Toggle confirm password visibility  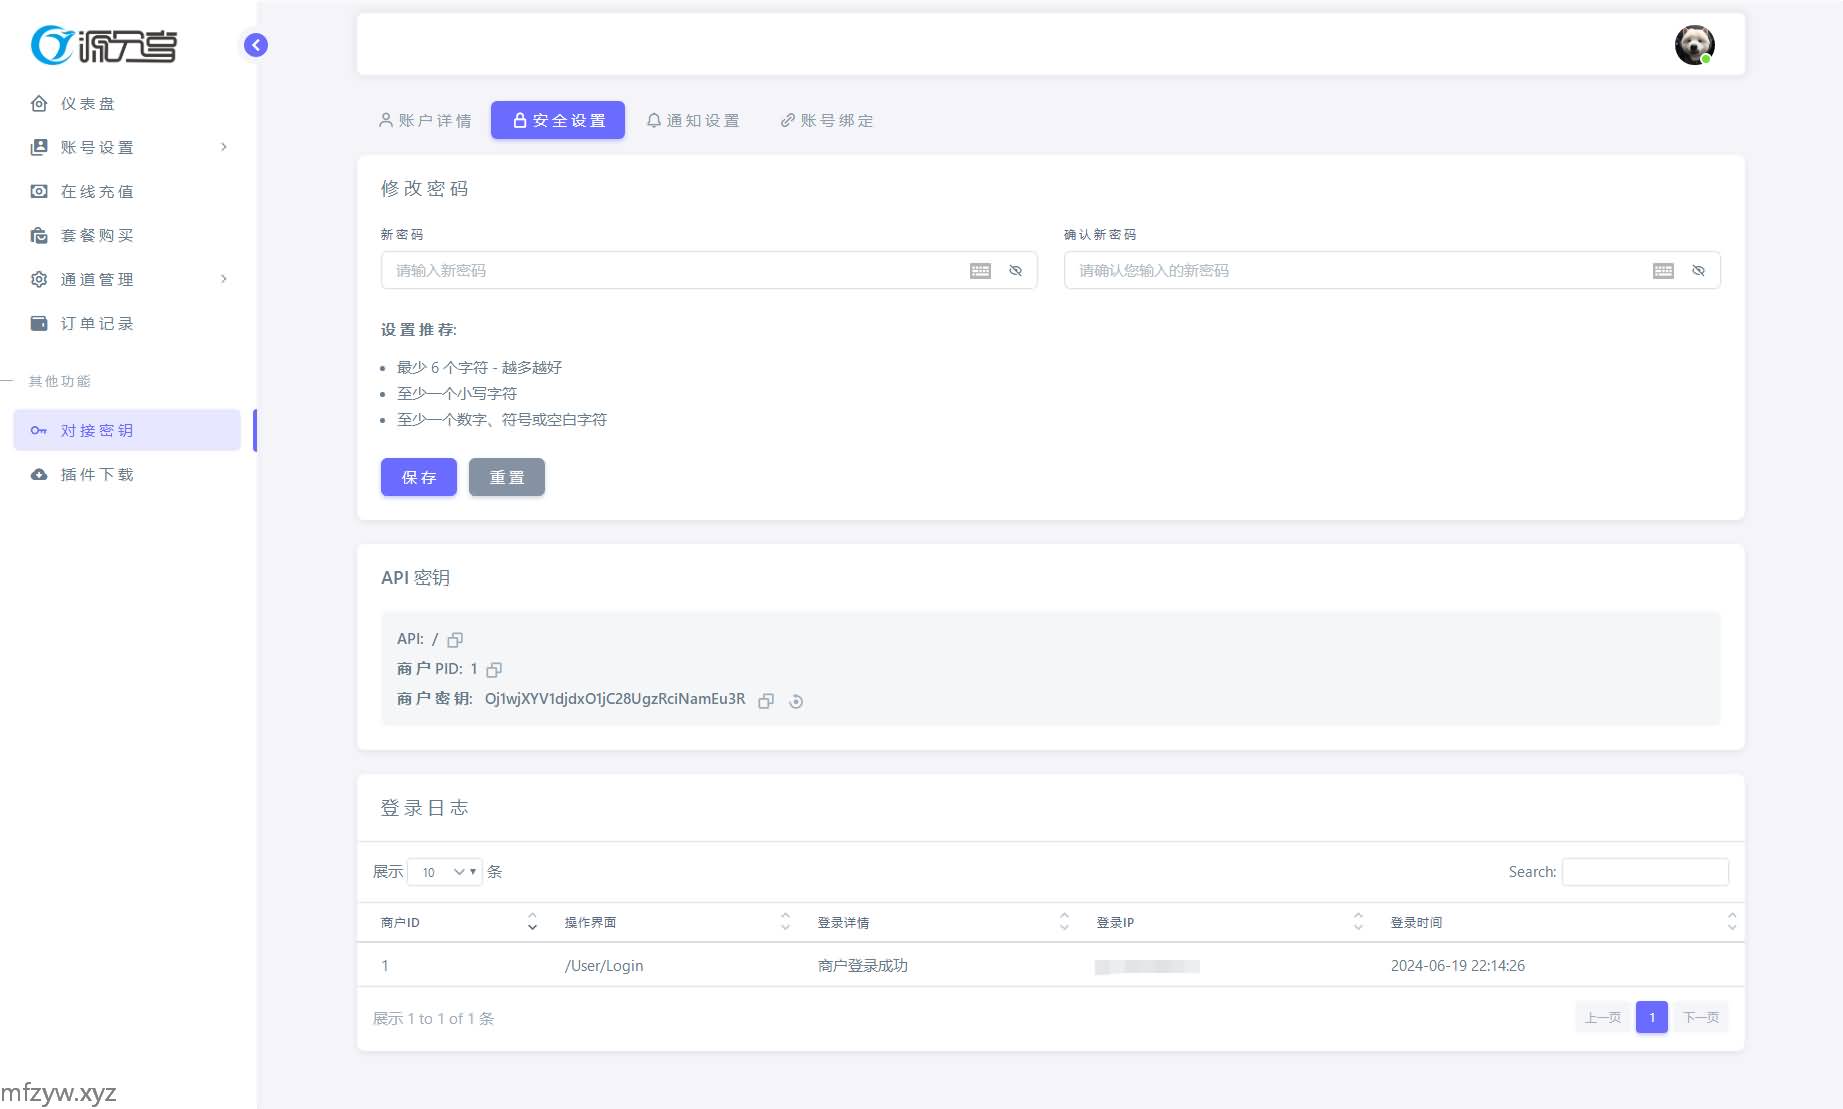(1698, 271)
